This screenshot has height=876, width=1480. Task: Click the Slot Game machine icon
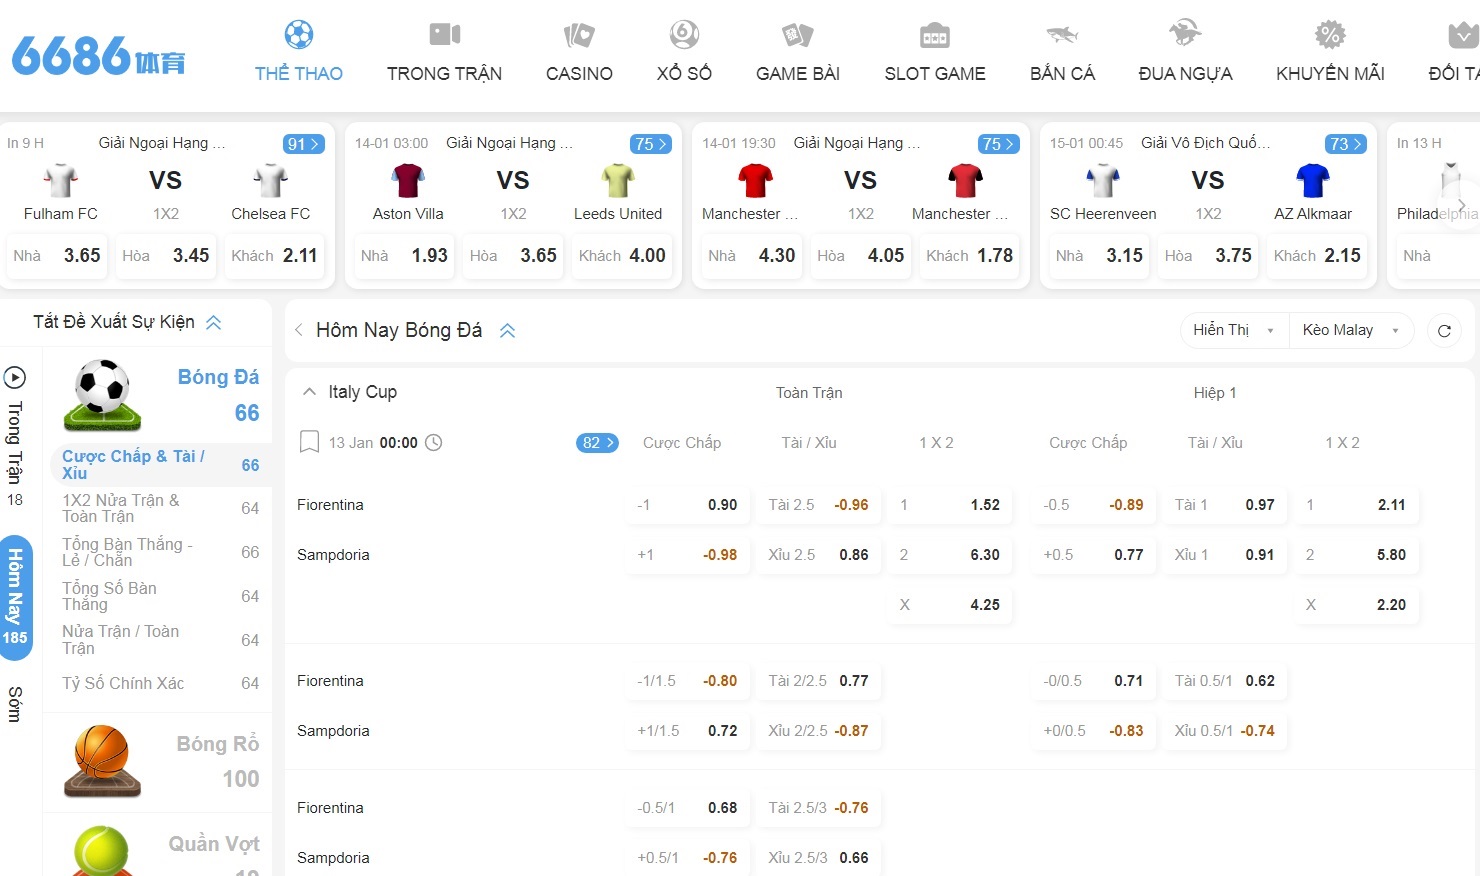[x=935, y=35]
